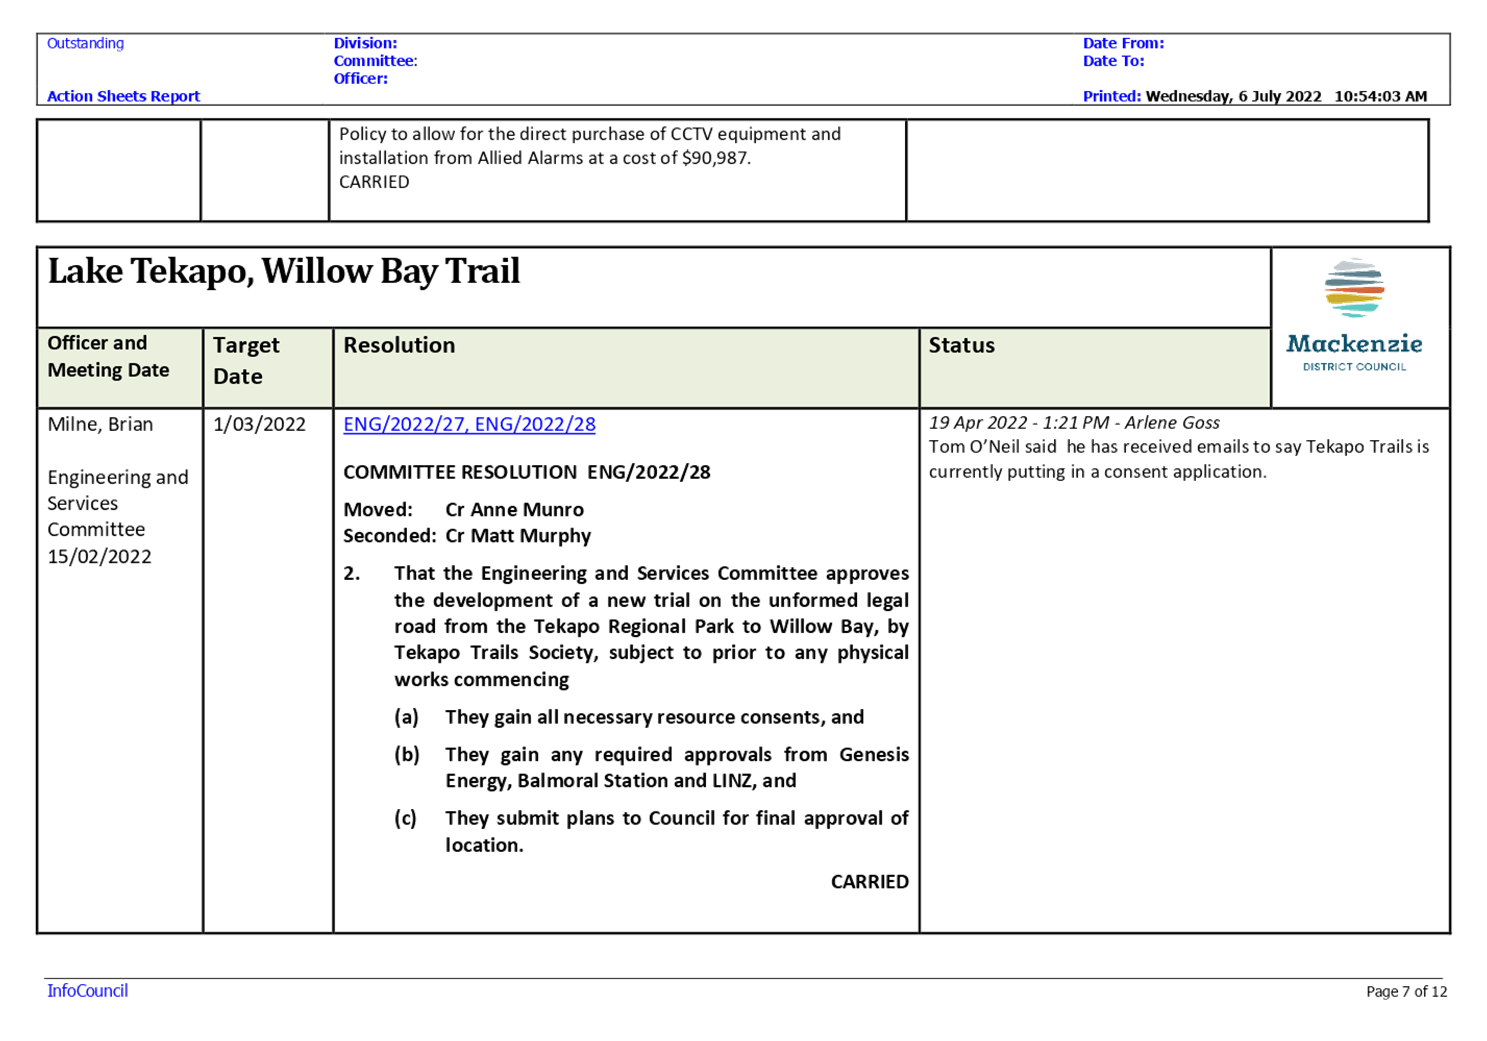Open the Outstanding report filter label
The image size is (1487, 1041).
tap(84, 43)
